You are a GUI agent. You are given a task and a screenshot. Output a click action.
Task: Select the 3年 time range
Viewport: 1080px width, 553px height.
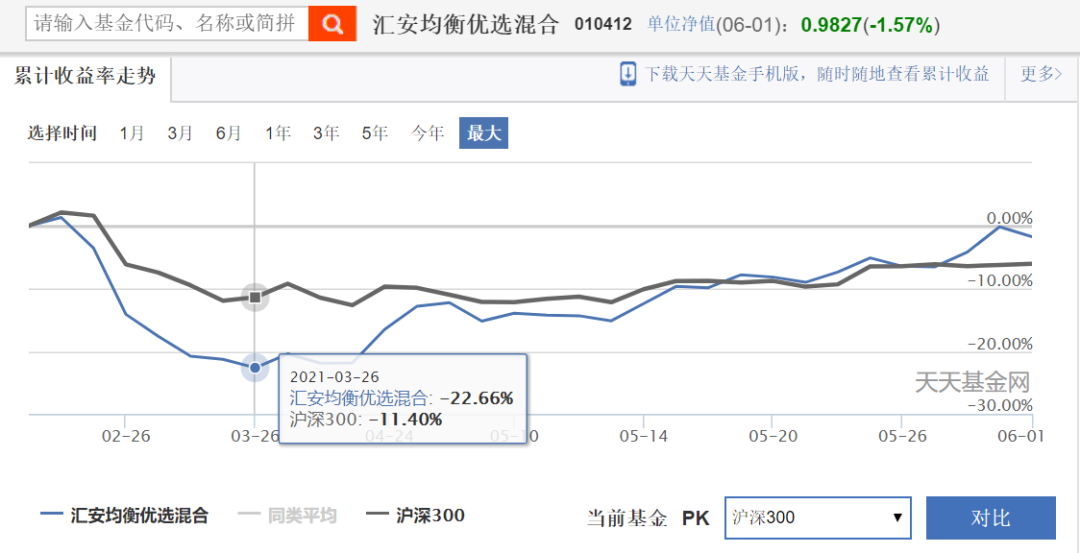(326, 133)
